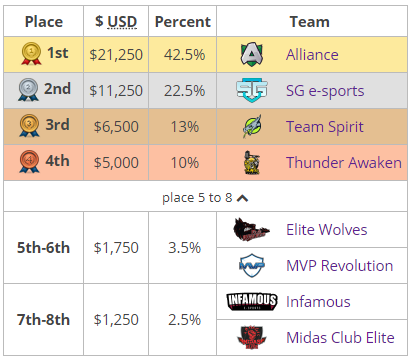412x360 pixels.
Task: Click the Team Spirit logo icon
Action: pyautogui.click(x=252, y=126)
